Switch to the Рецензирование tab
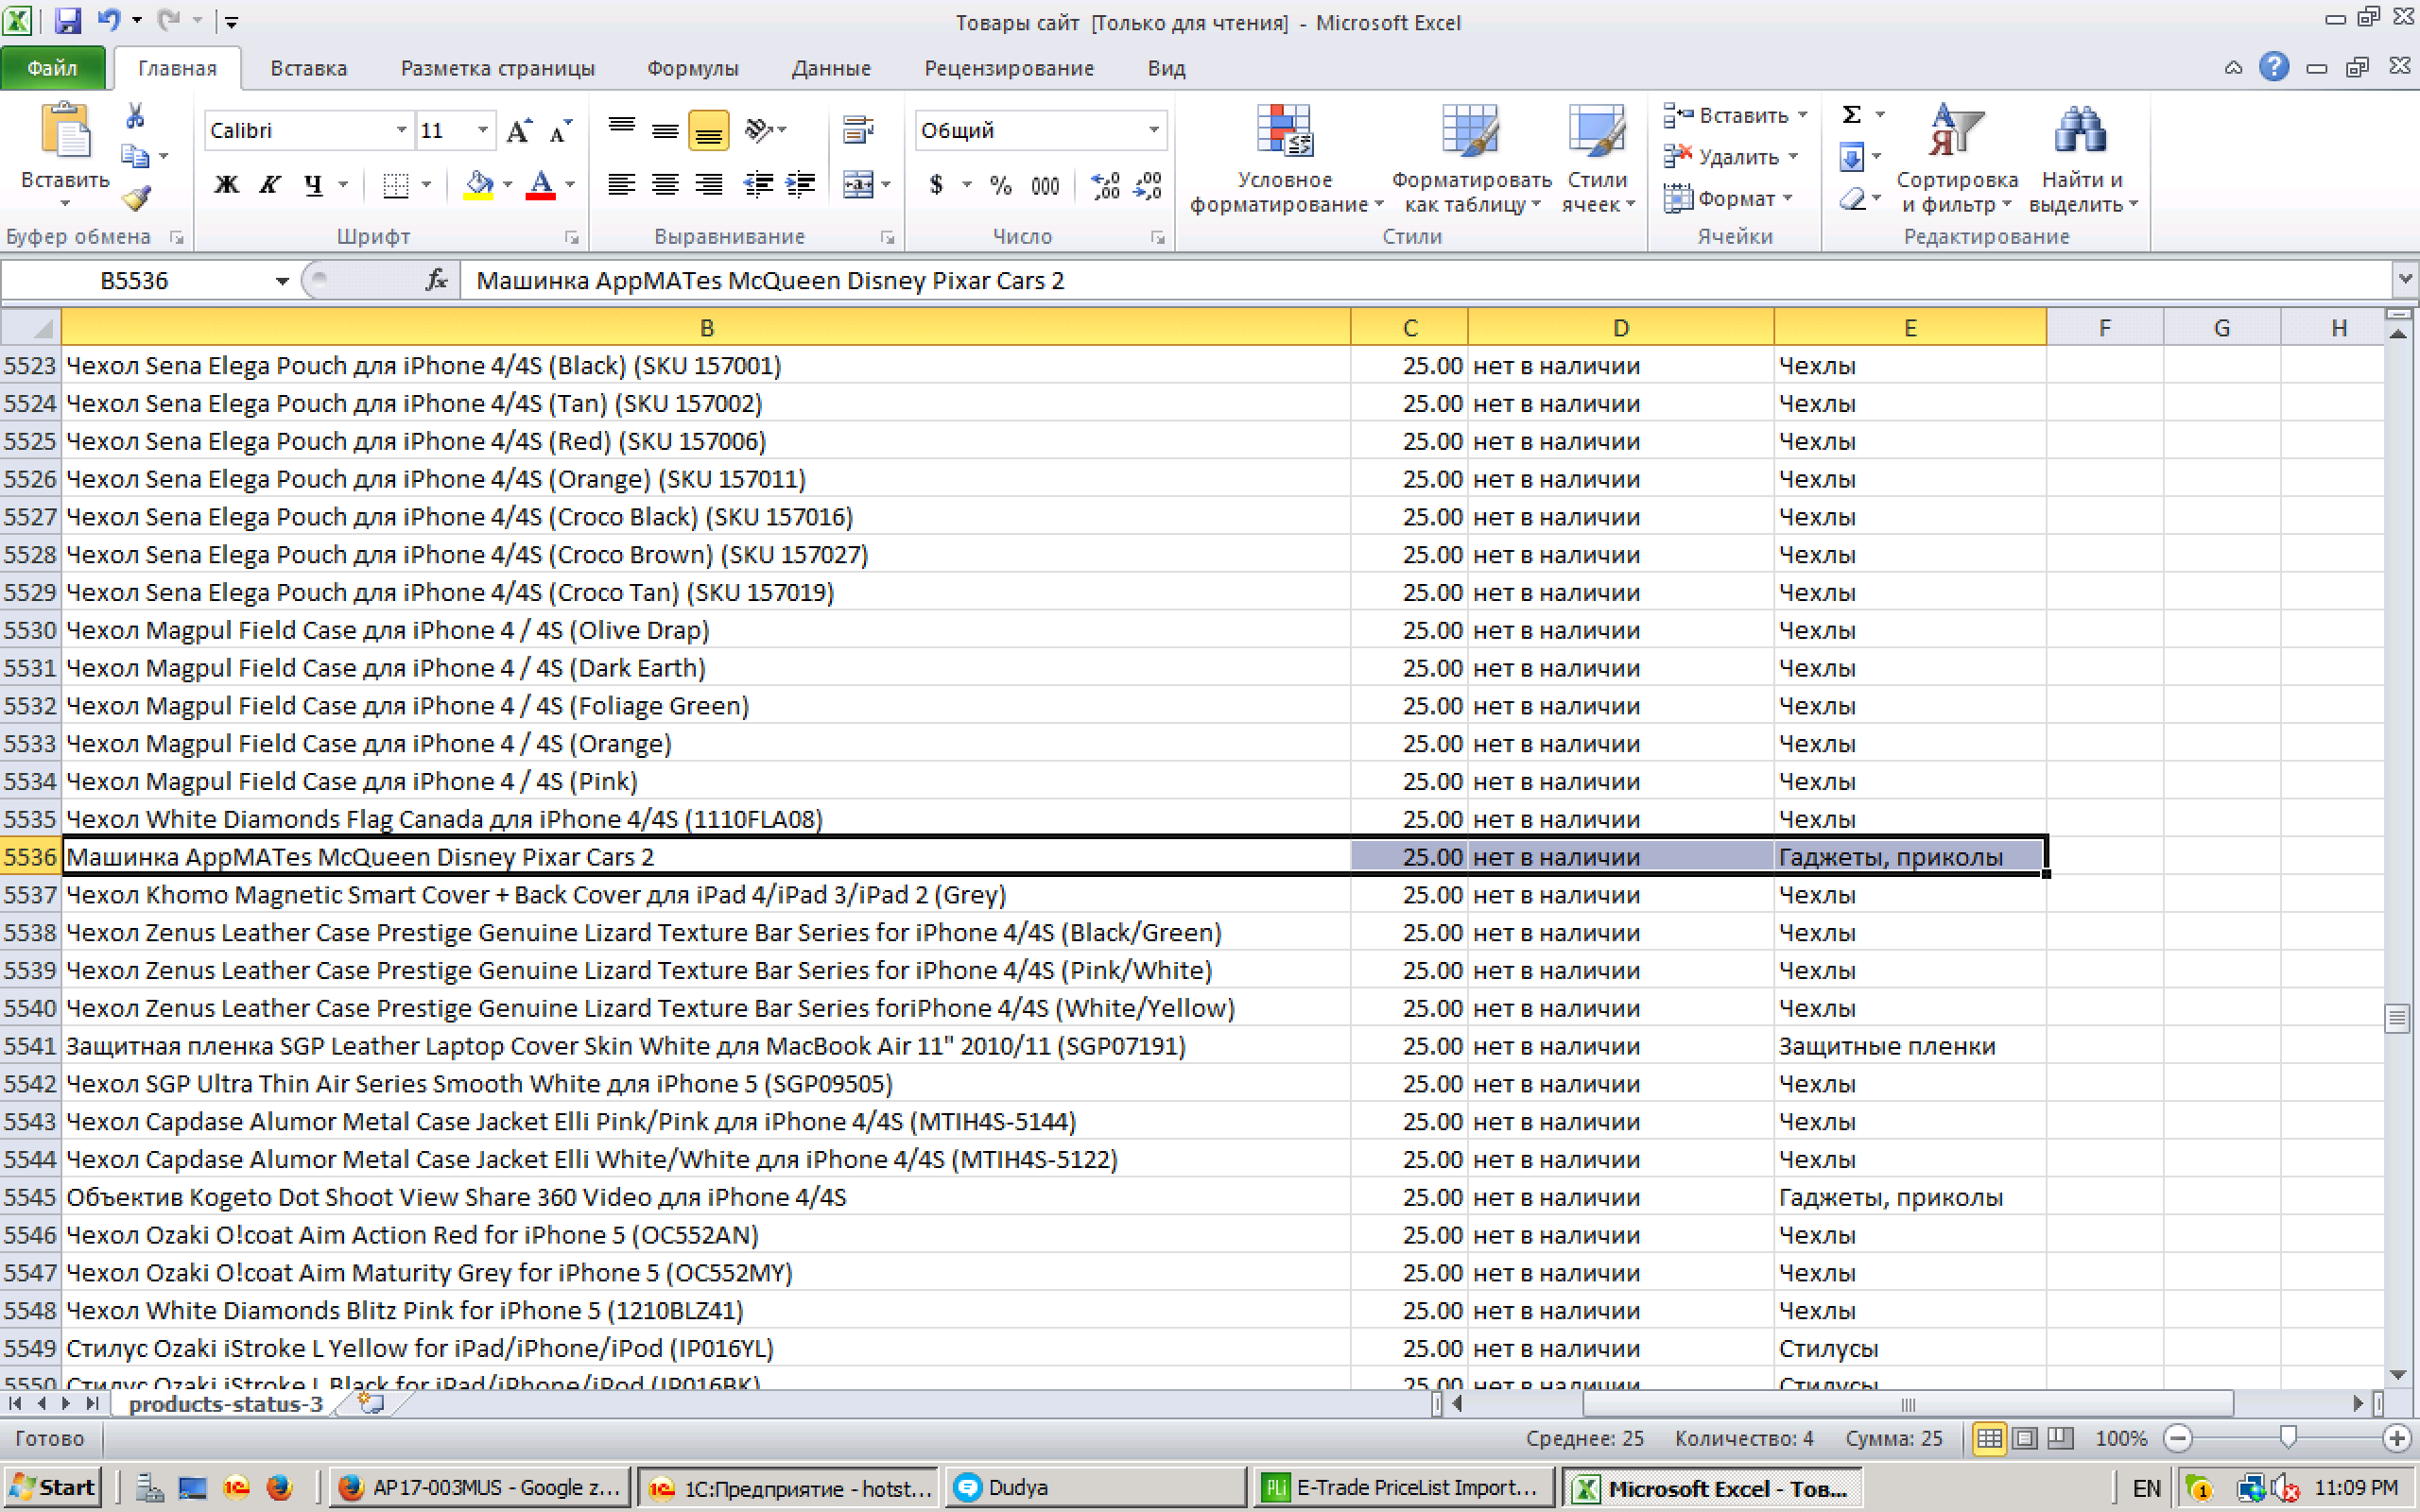The width and height of the screenshot is (2420, 1512). (1008, 68)
